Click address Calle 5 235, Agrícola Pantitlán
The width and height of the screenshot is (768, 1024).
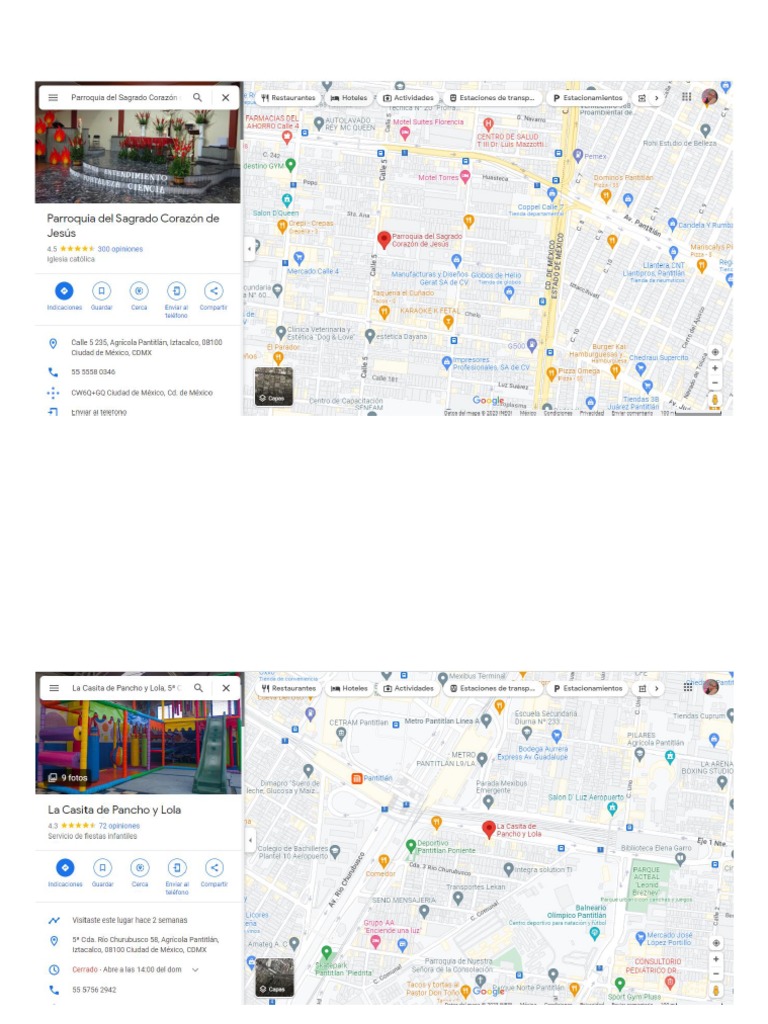(x=146, y=347)
